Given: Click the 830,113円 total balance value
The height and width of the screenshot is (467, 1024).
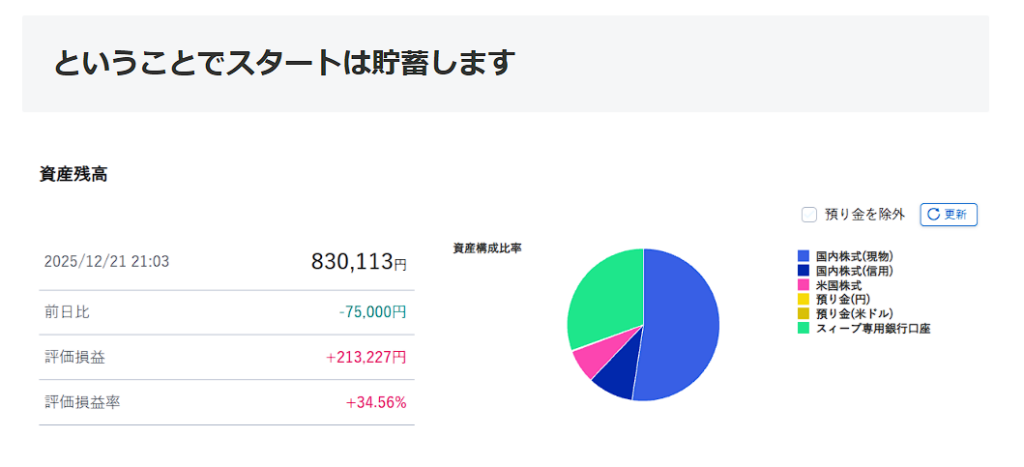Looking at the screenshot, I should point(358,262).
